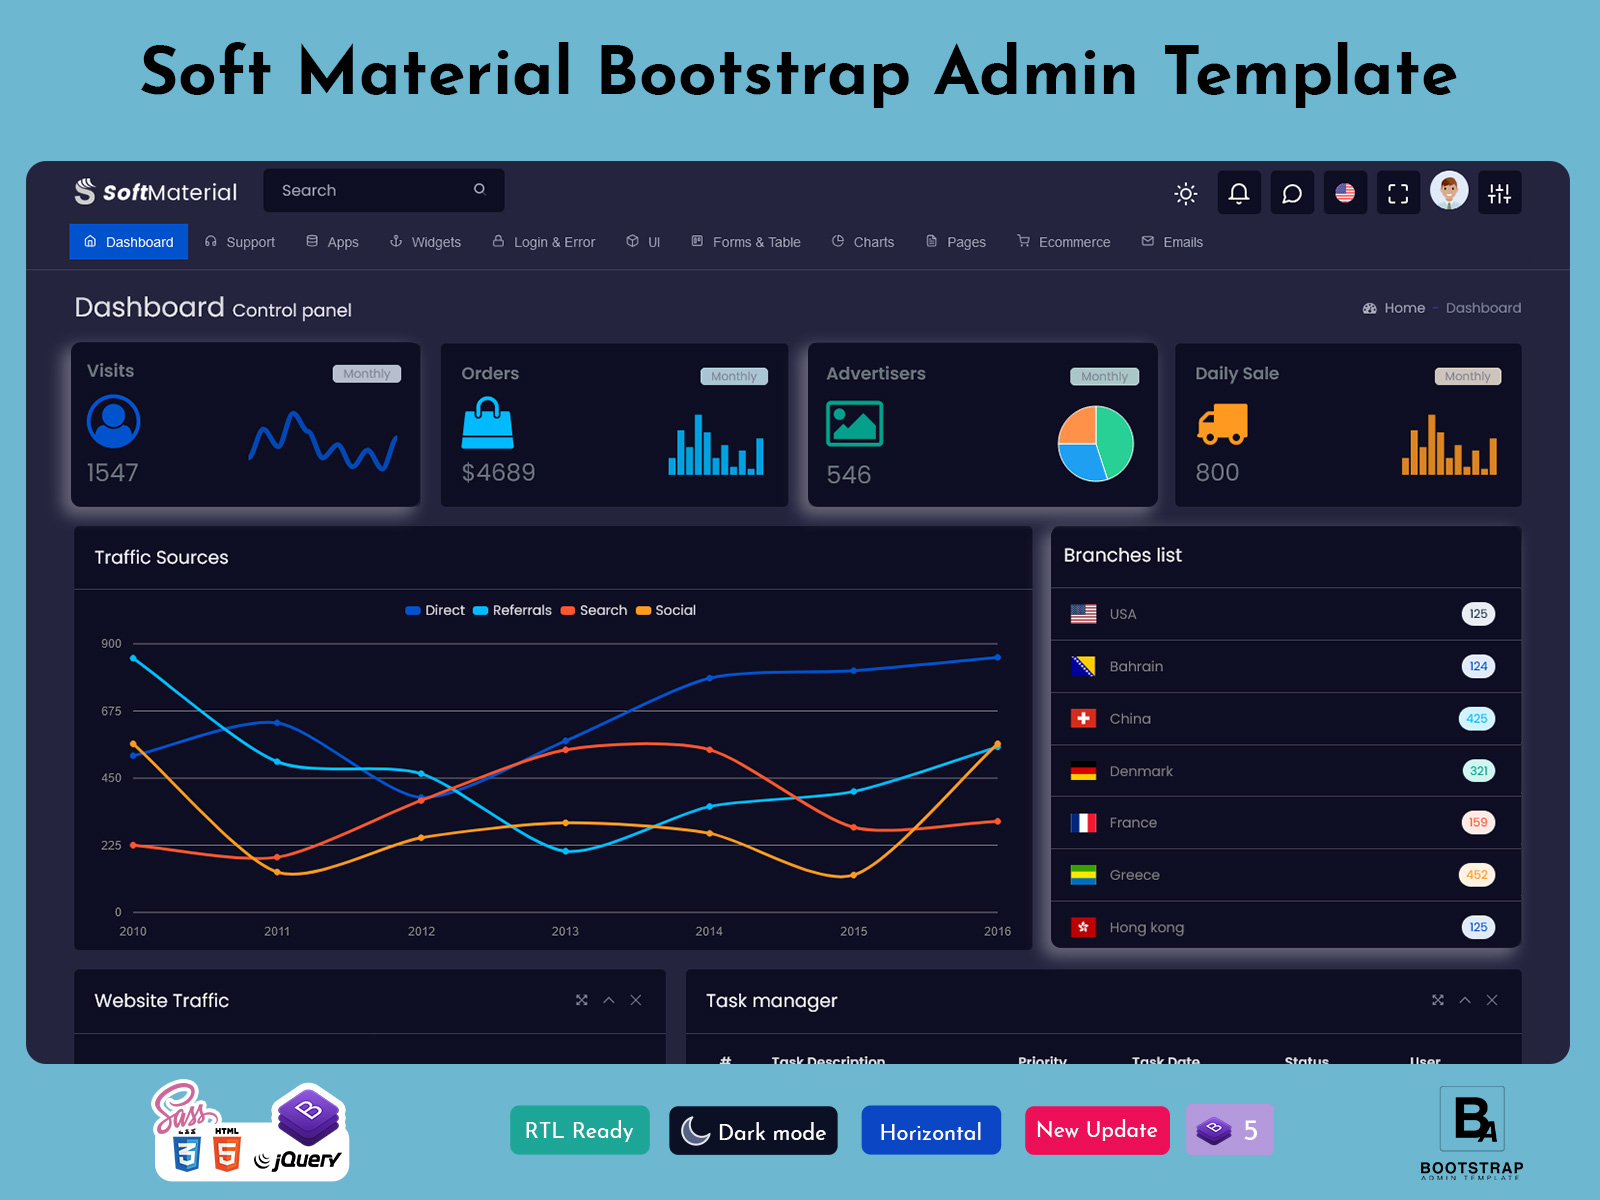Image resolution: width=1600 pixels, height=1200 pixels.
Task: Collapse the Task manager panel chevron
Action: point(1465,1000)
